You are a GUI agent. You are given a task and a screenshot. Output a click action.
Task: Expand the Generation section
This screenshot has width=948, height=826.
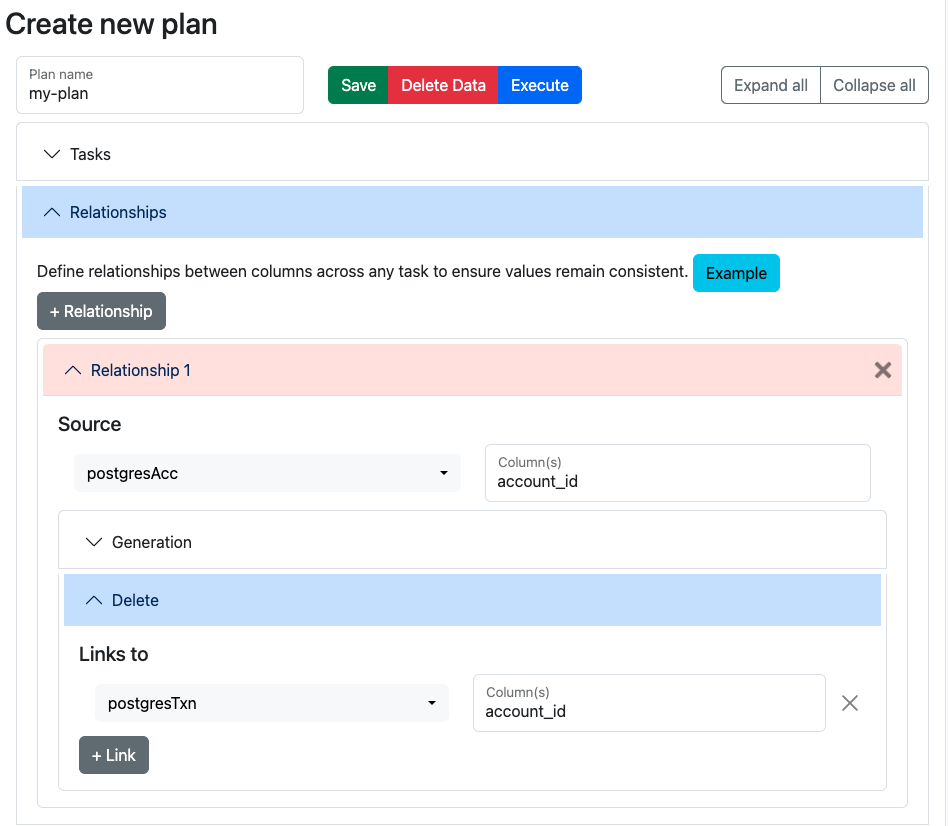[x=95, y=542]
